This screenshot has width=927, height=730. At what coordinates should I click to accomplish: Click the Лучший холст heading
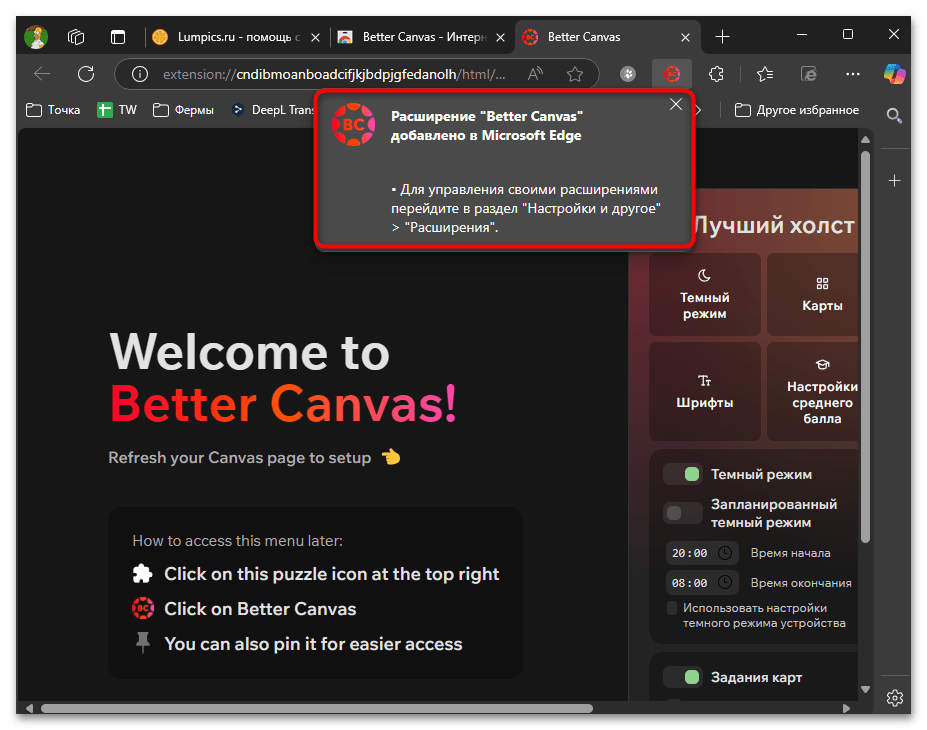(x=774, y=225)
